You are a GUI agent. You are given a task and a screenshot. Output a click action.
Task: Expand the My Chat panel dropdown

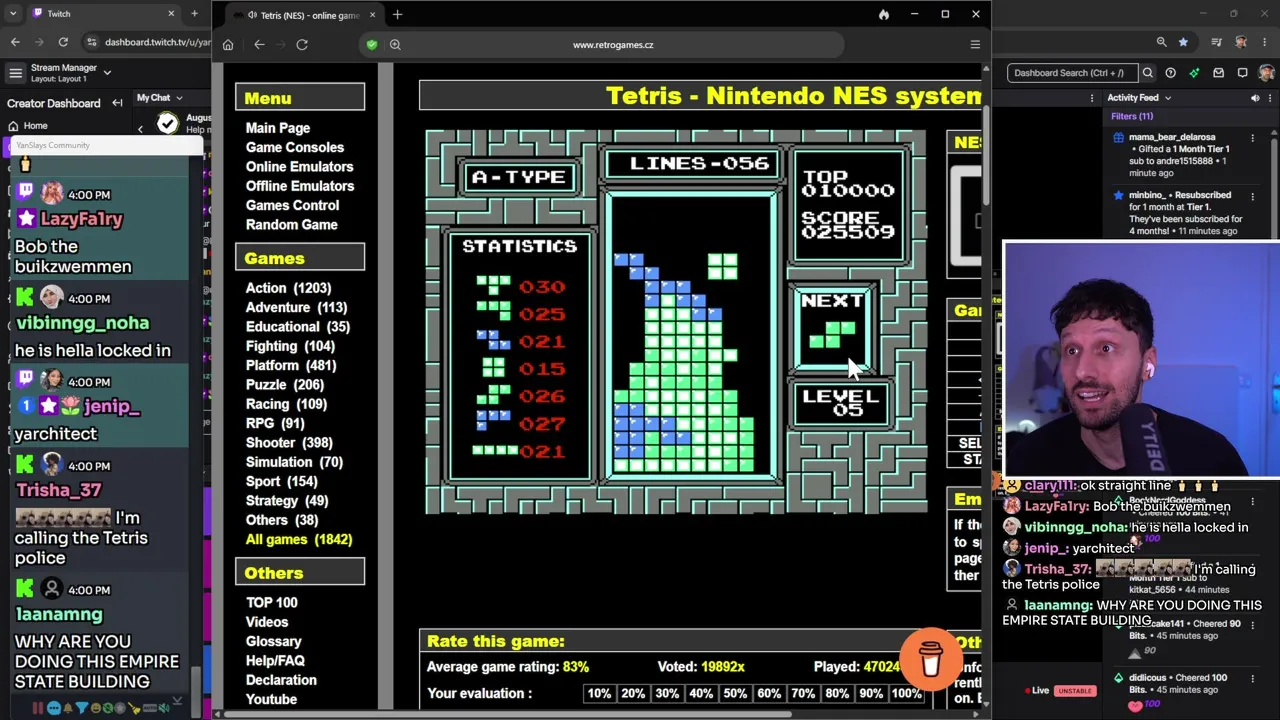pos(178,98)
